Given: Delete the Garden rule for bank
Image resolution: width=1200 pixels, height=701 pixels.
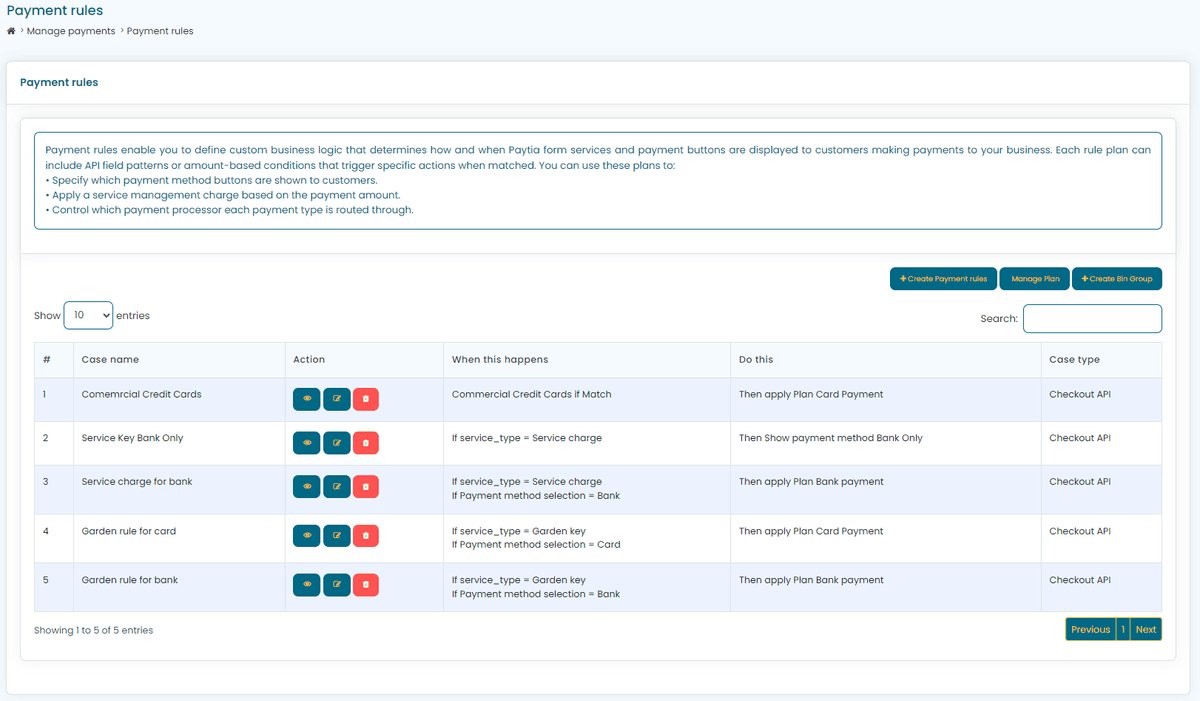Looking at the screenshot, I should pyautogui.click(x=366, y=584).
